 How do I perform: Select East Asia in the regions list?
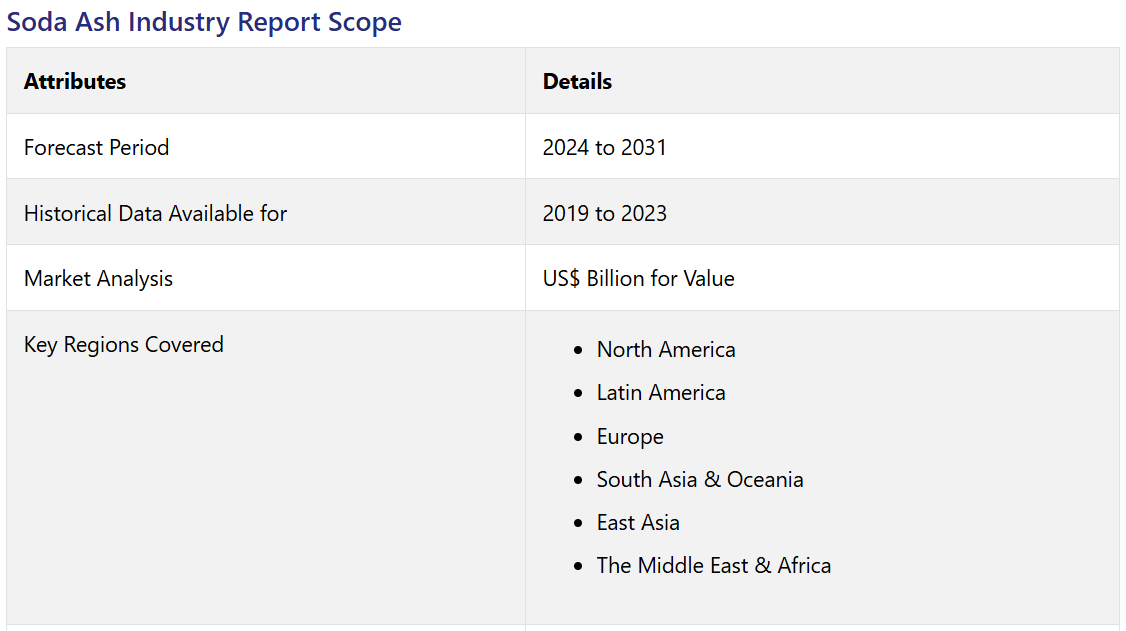click(638, 523)
